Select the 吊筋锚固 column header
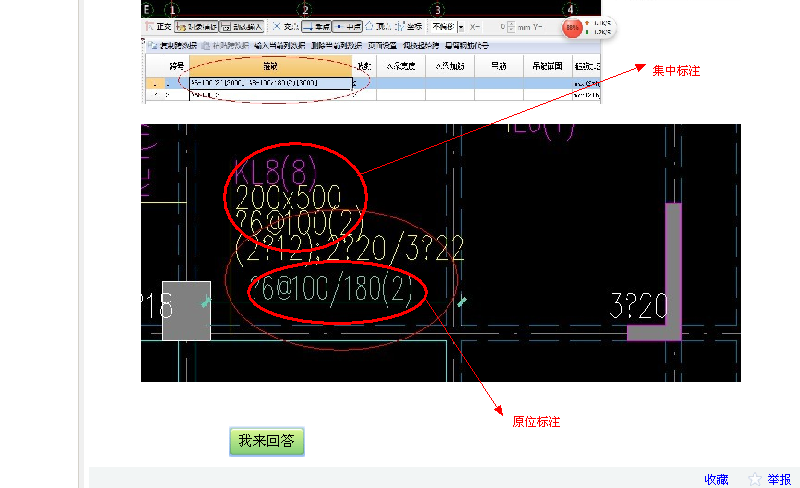Image resolution: width=800 pixels, height=488 pixels. (x=548, y=66)
